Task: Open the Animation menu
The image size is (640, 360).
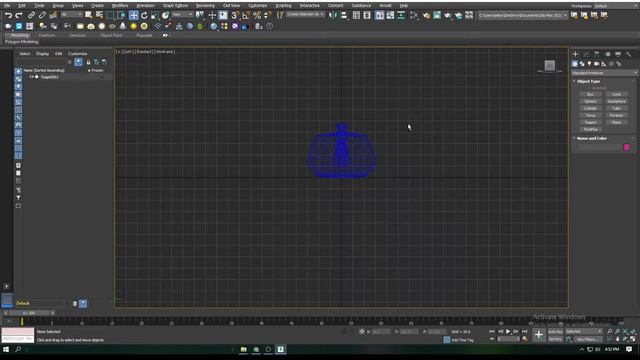Action: [x=145, y=6]
